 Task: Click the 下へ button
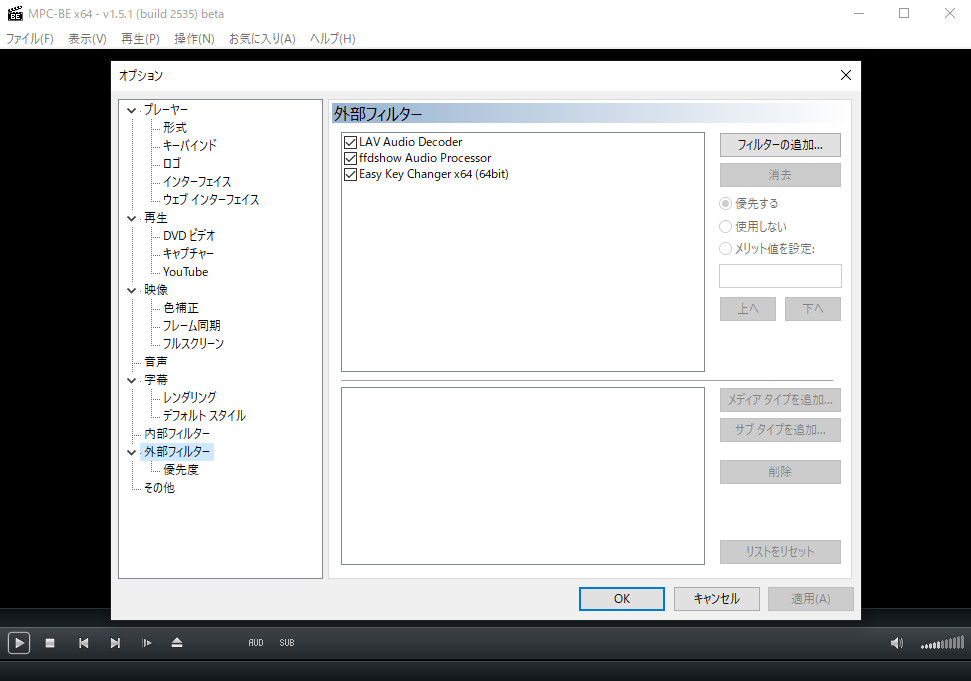click(813, 309)
